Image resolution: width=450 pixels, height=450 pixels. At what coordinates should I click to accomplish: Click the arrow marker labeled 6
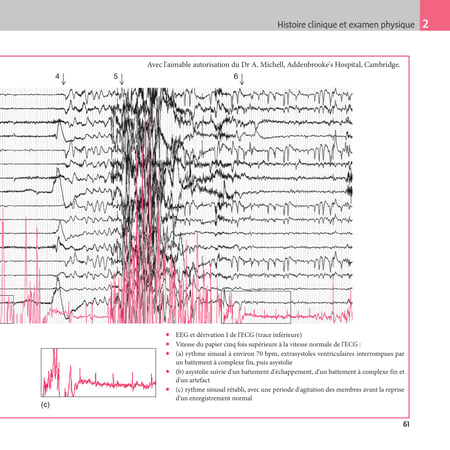[239, 78]
